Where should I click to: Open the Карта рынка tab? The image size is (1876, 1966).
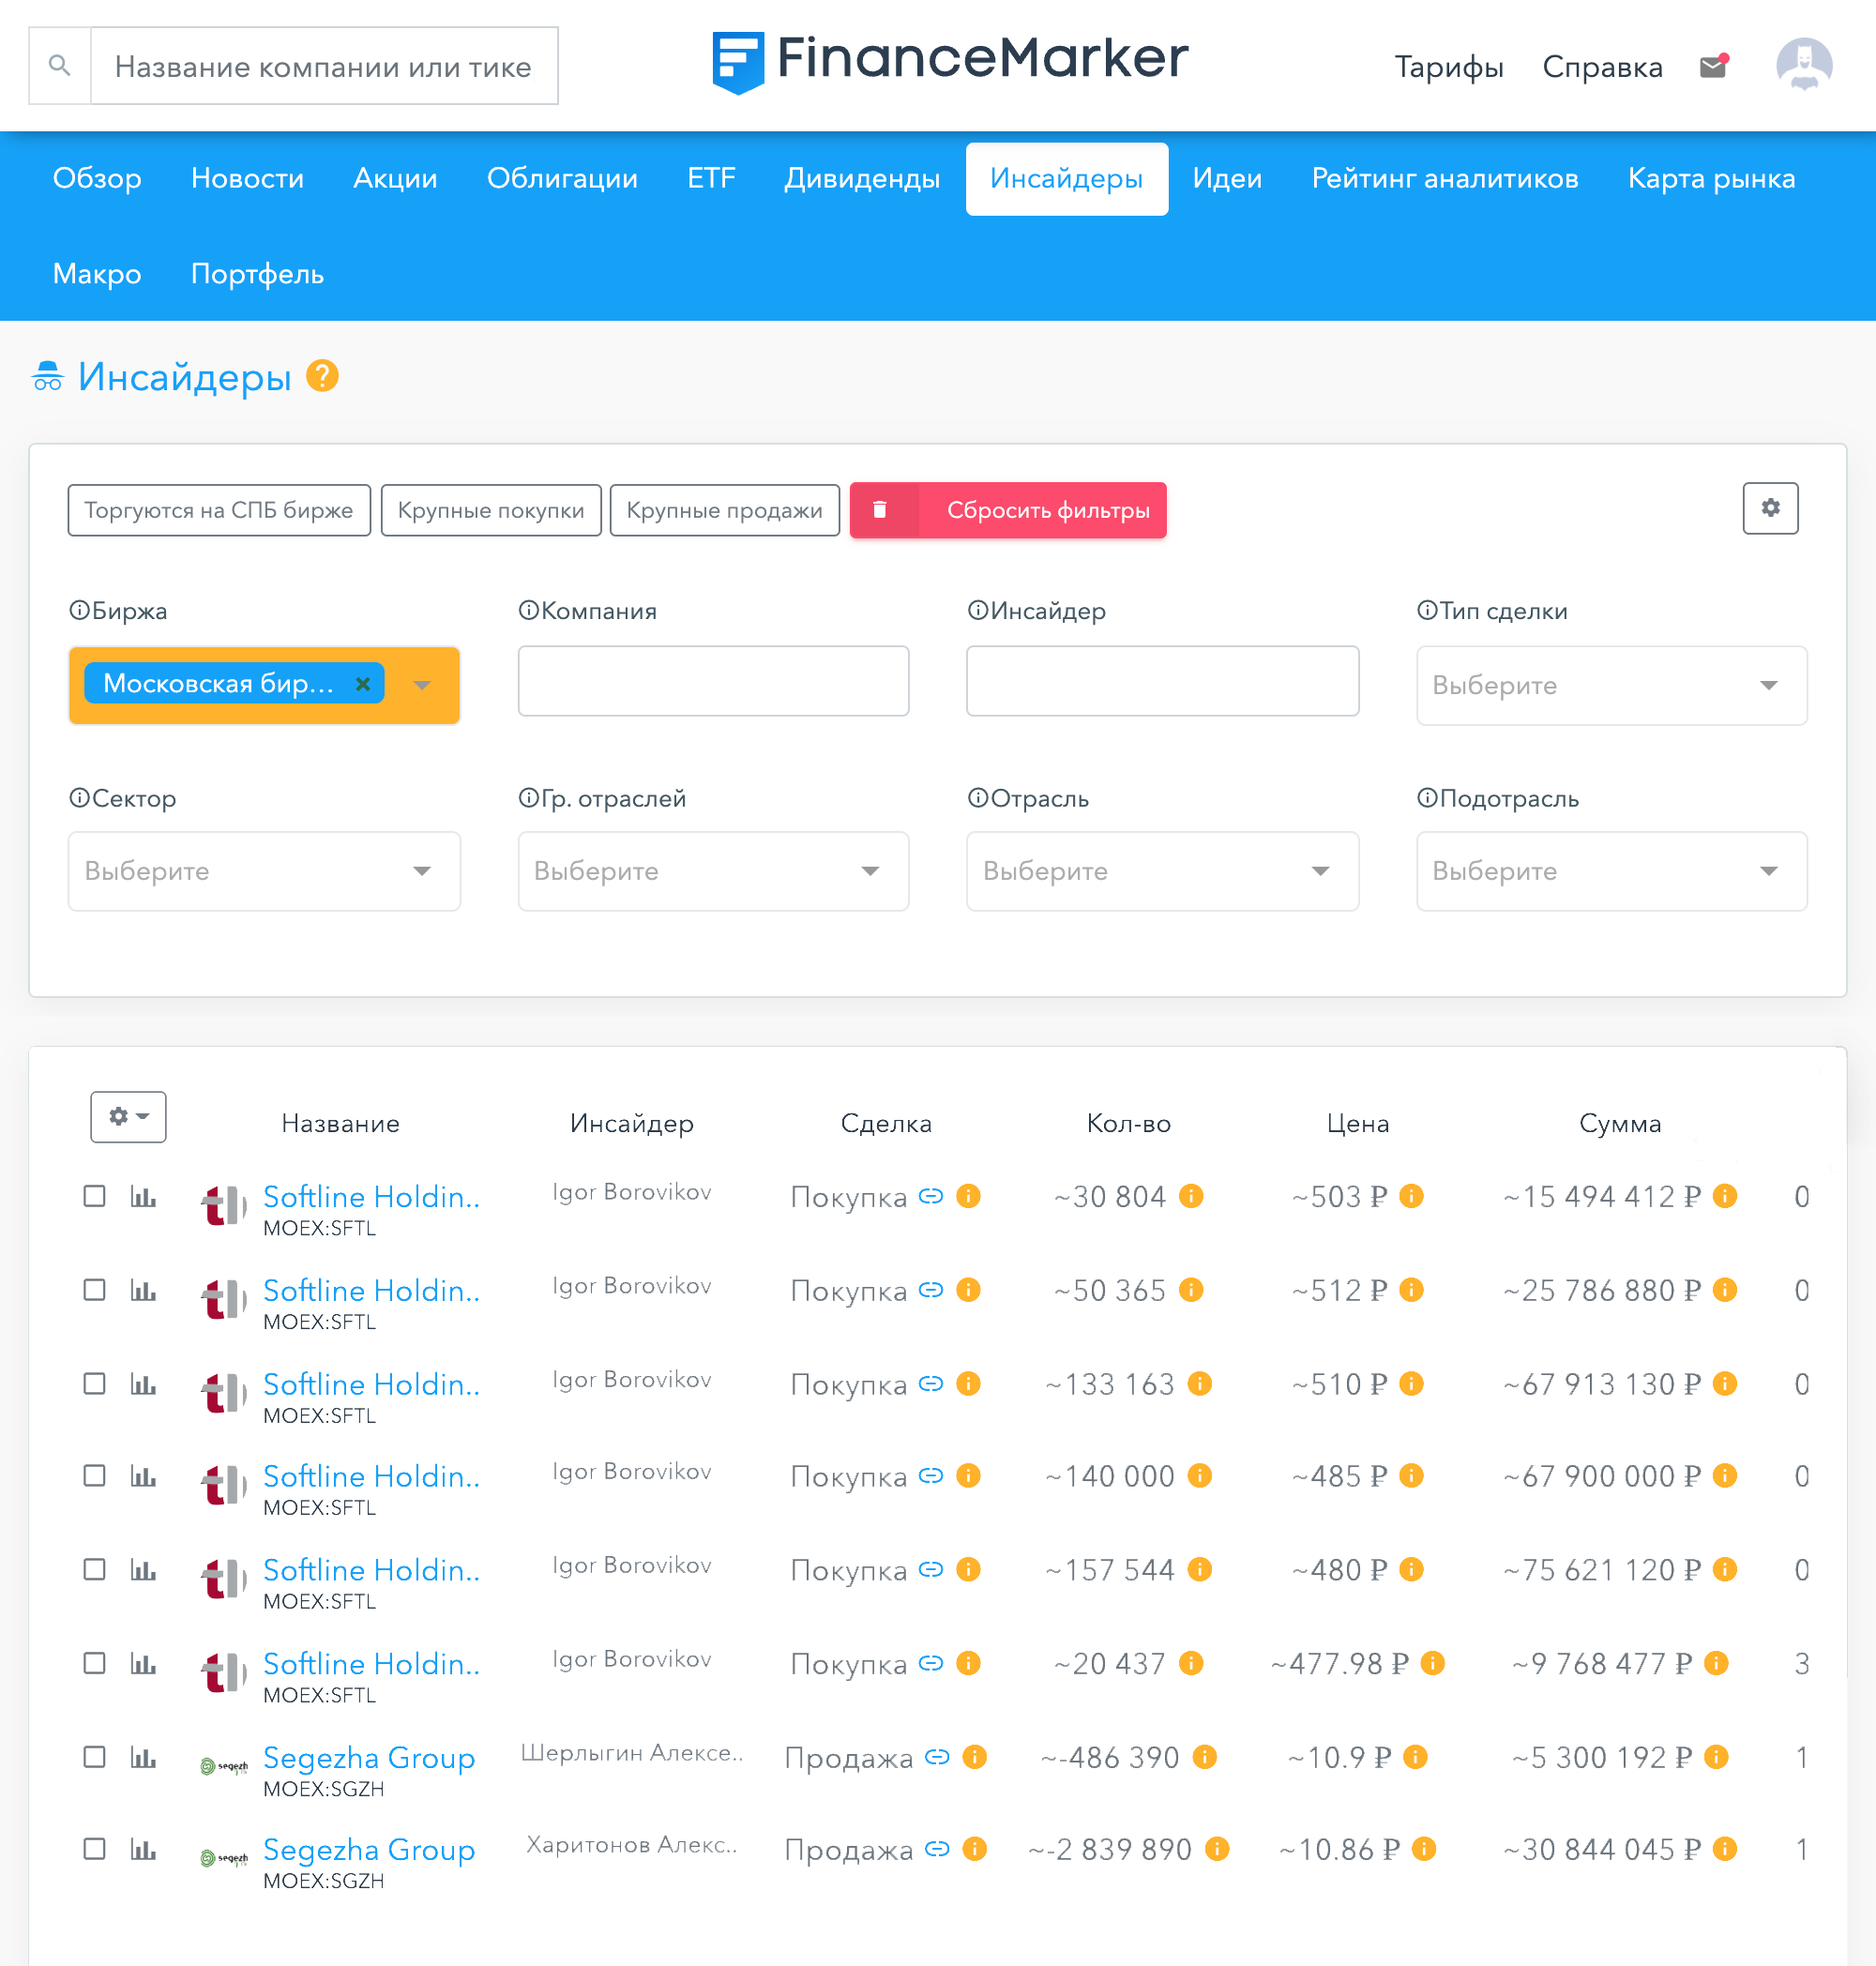pos(1711,179)
